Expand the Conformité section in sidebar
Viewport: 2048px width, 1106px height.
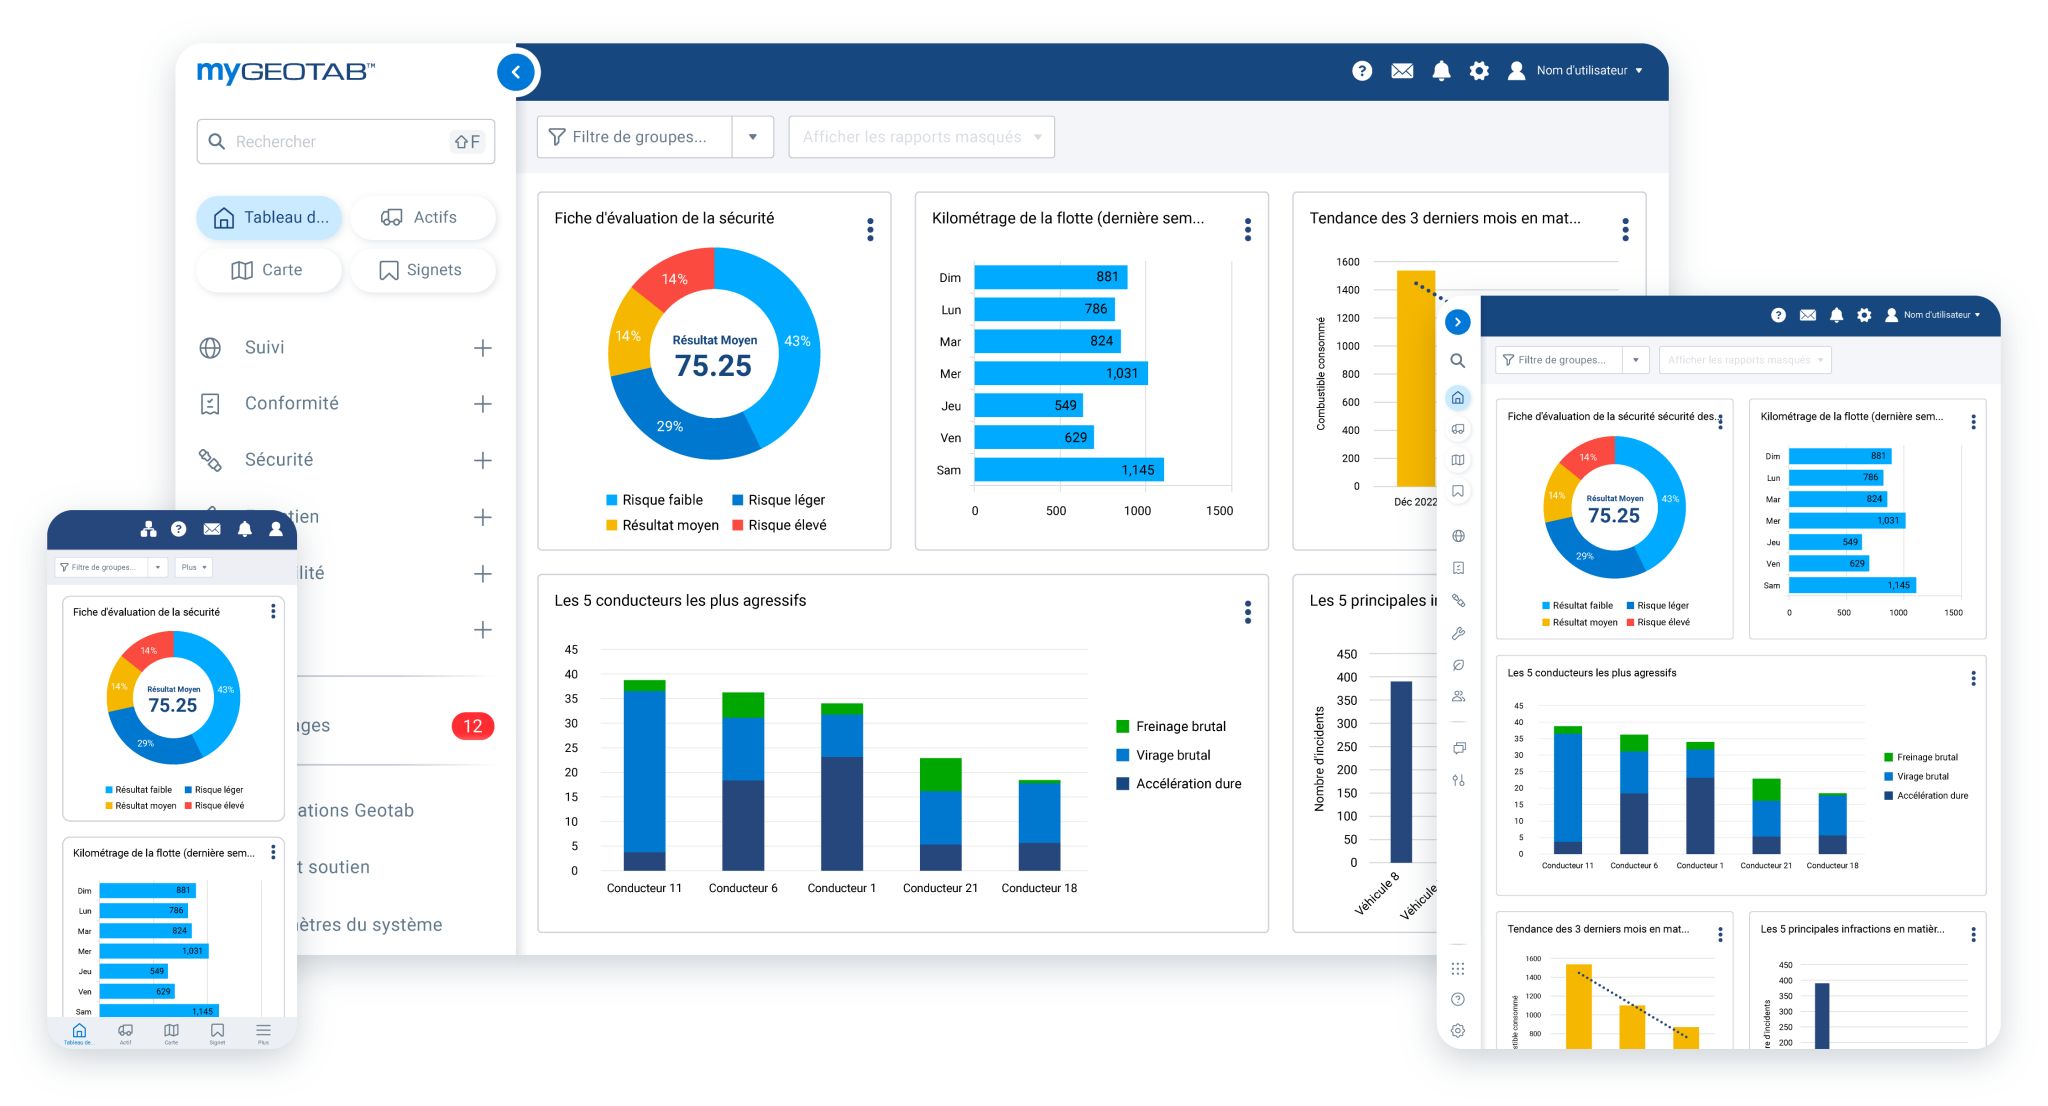tap(483, 404)
